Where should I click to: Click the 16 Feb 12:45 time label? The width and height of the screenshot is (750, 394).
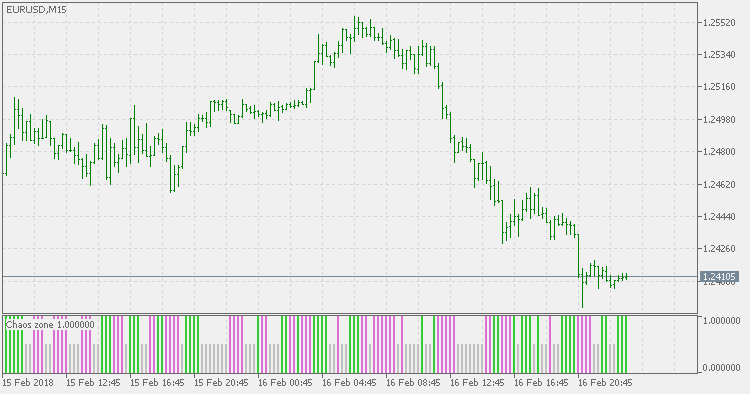point(478,383)
